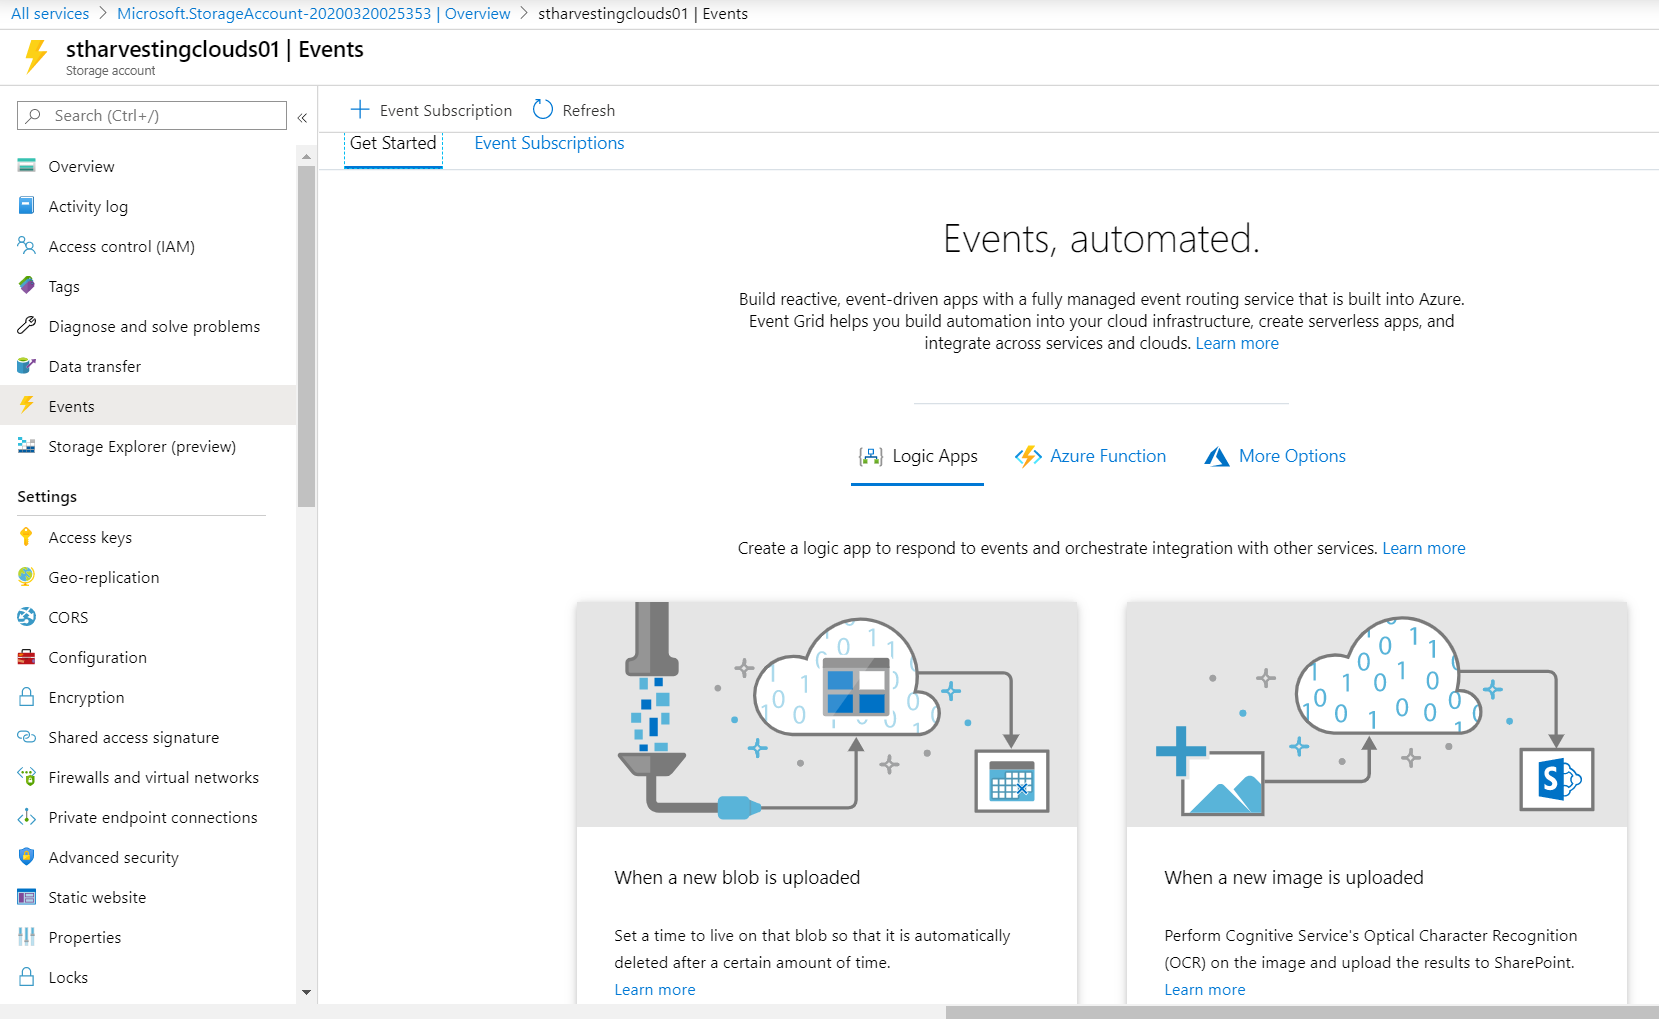This screenshot has height=1019, width=1659.
Task: Select the Logic Apps tab
Action: 917,457
